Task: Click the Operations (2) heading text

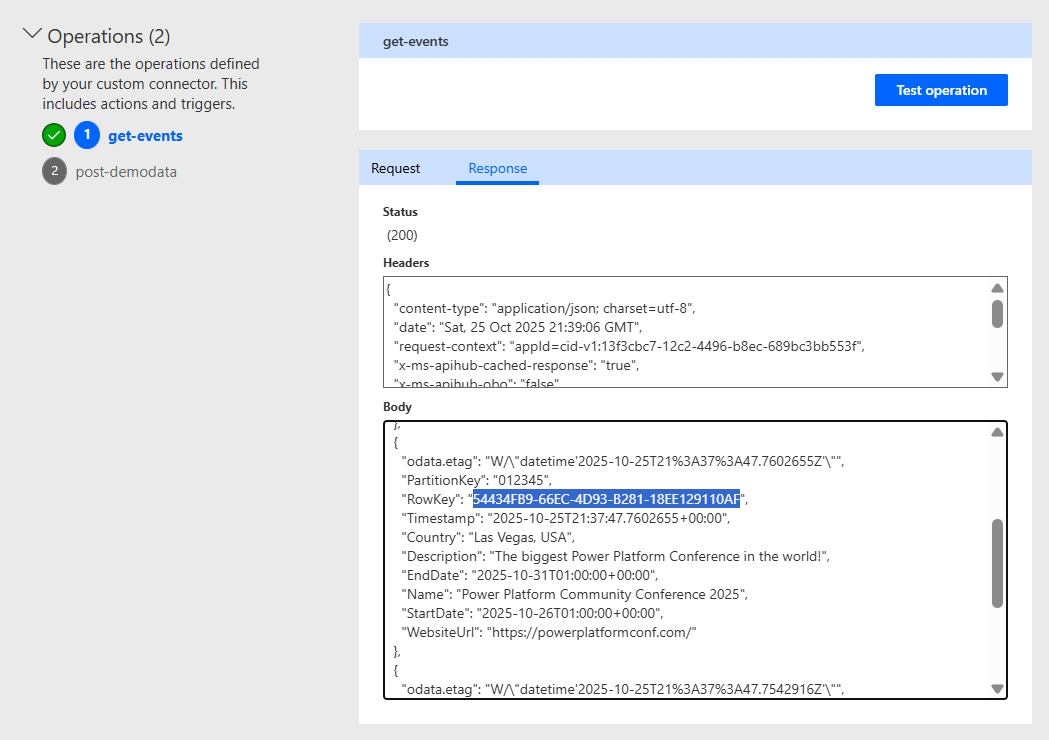Action: 109,37
